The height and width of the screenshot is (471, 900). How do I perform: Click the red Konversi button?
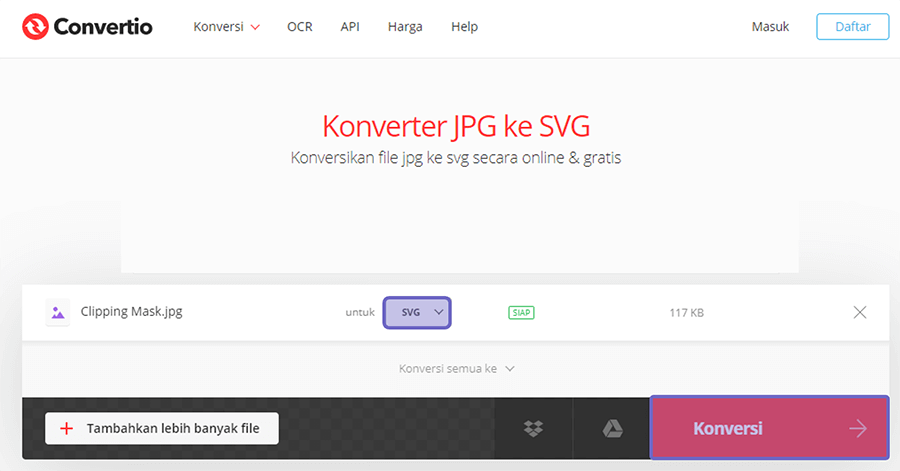(x=770, y=428)
